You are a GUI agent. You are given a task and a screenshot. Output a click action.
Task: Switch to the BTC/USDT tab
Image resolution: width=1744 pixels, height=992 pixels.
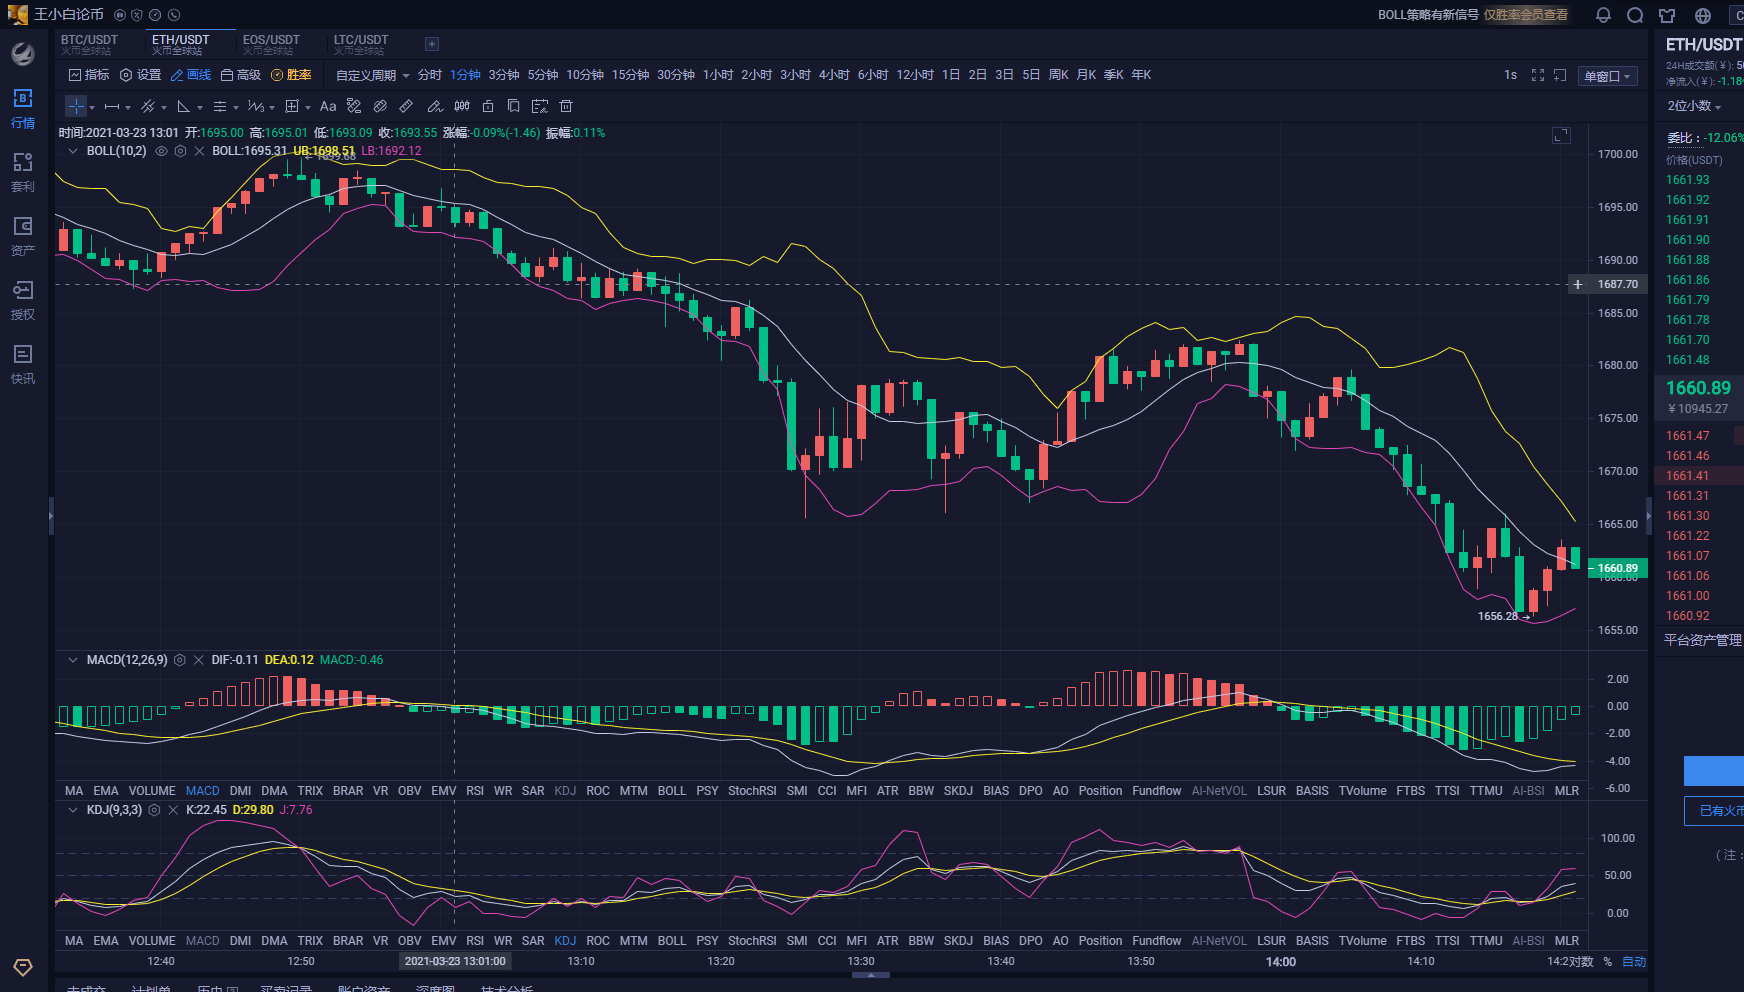(90, 44)
